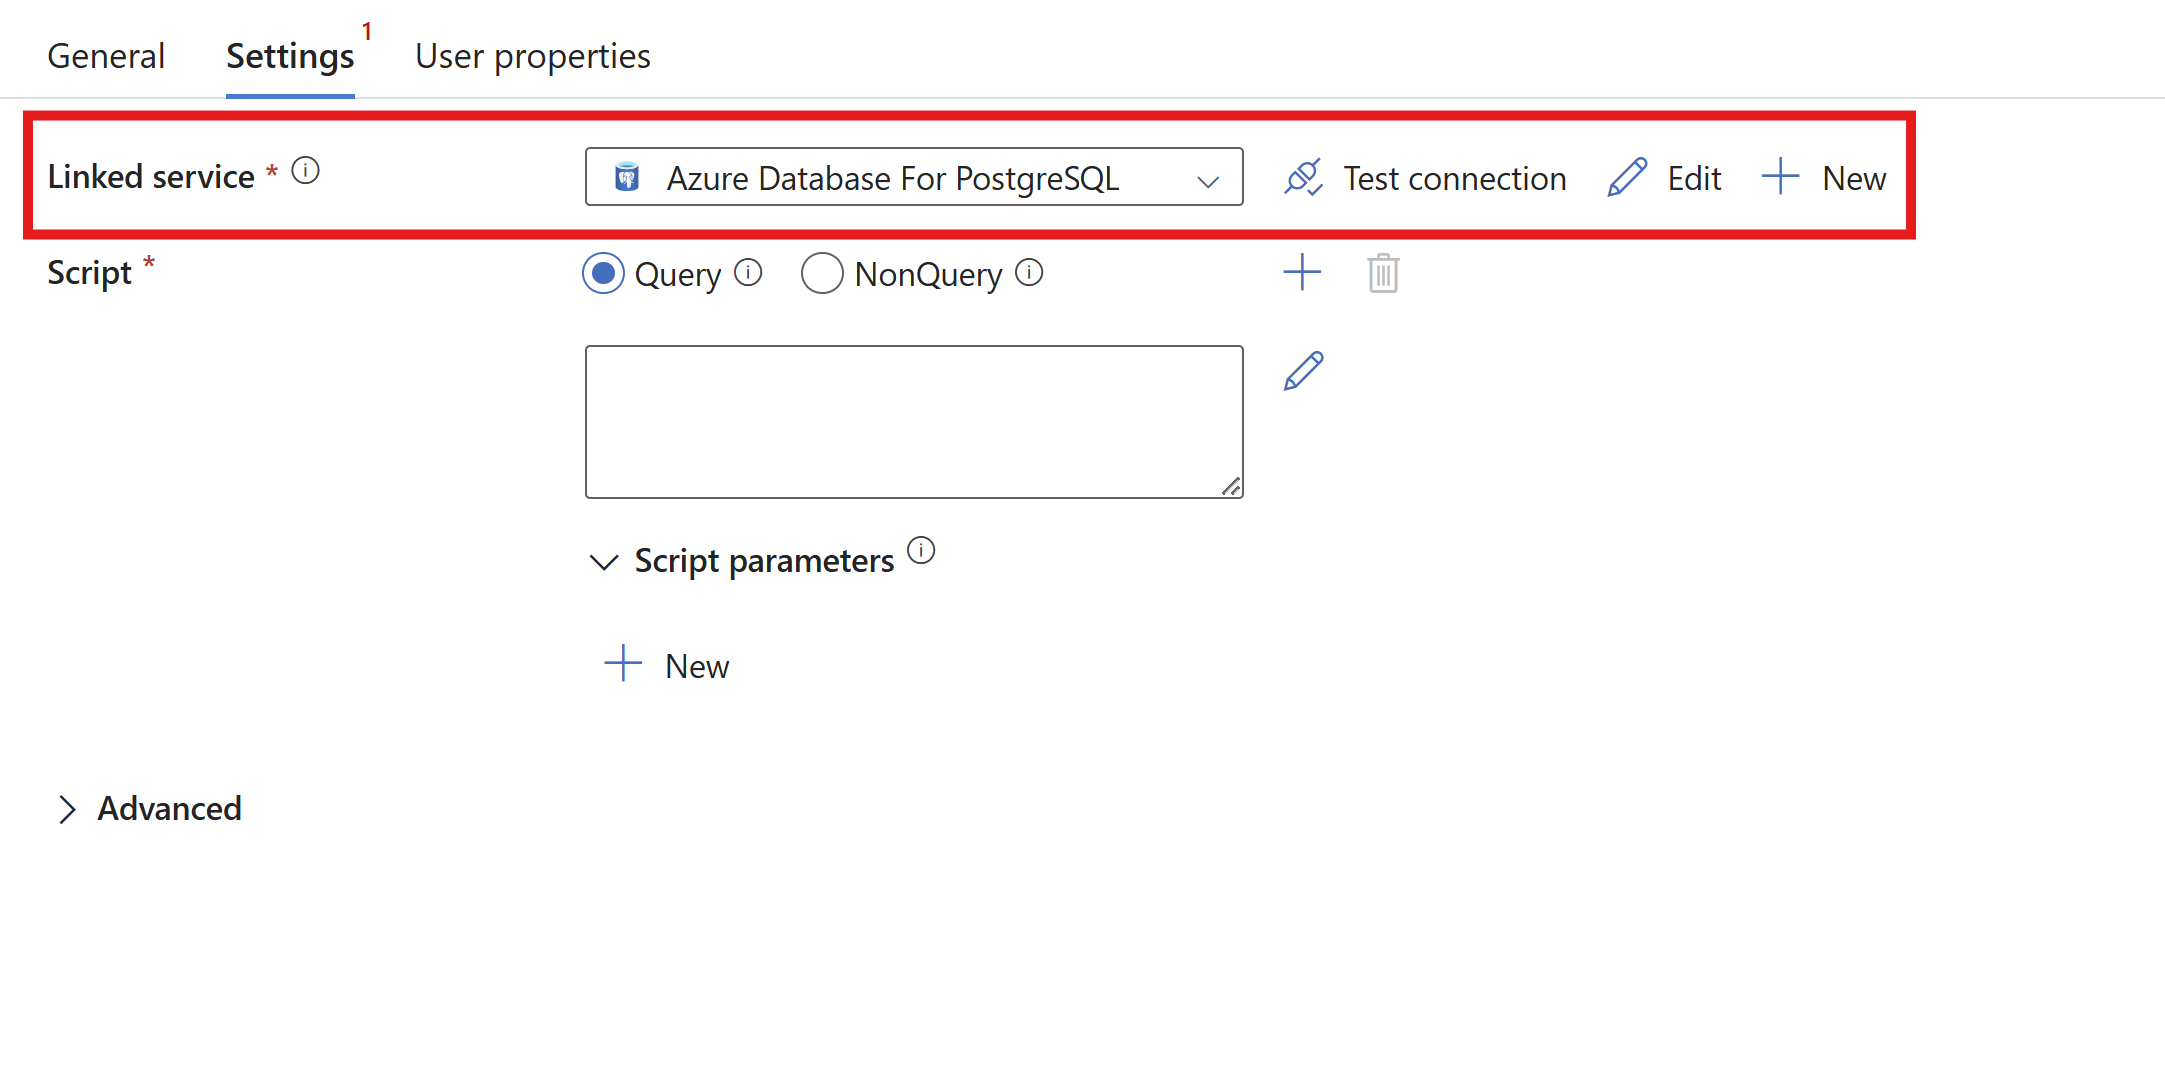Expand the Advanced section
The height and width of the screenshot is (1070, 2165).
67,809
